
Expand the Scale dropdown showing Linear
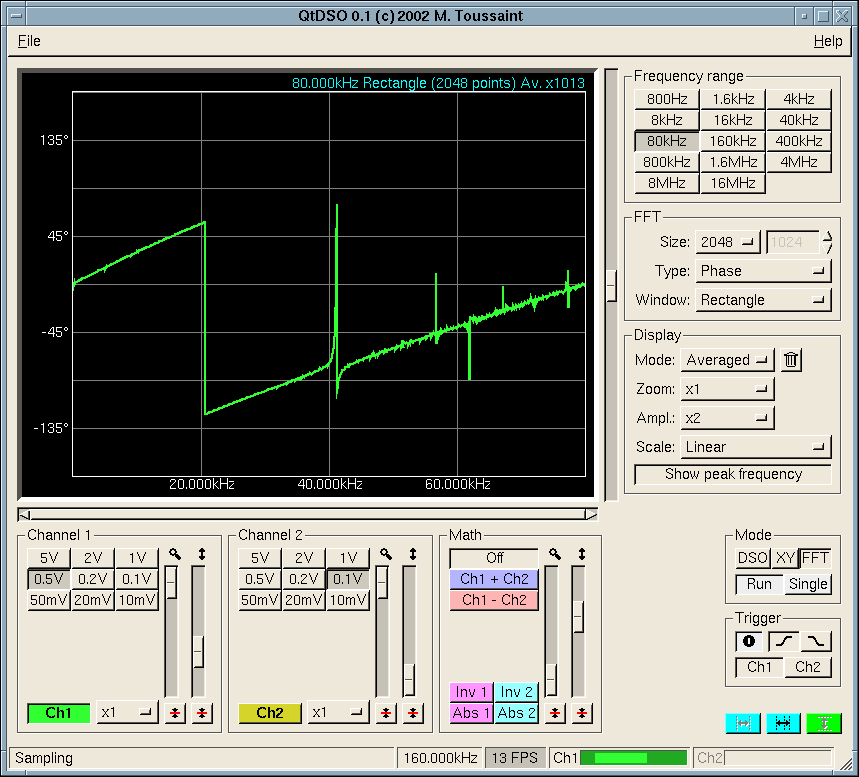coord(756,447)
